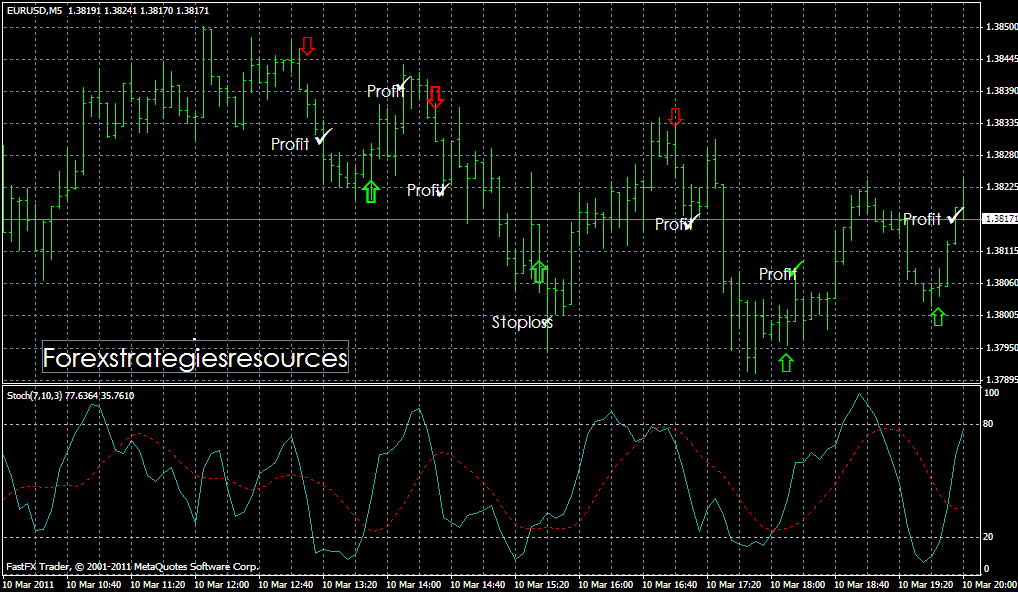The width and height of the screenshot is (1018, 592).
Task: Click the 1.38225 price axis label
Action: 1001,187
